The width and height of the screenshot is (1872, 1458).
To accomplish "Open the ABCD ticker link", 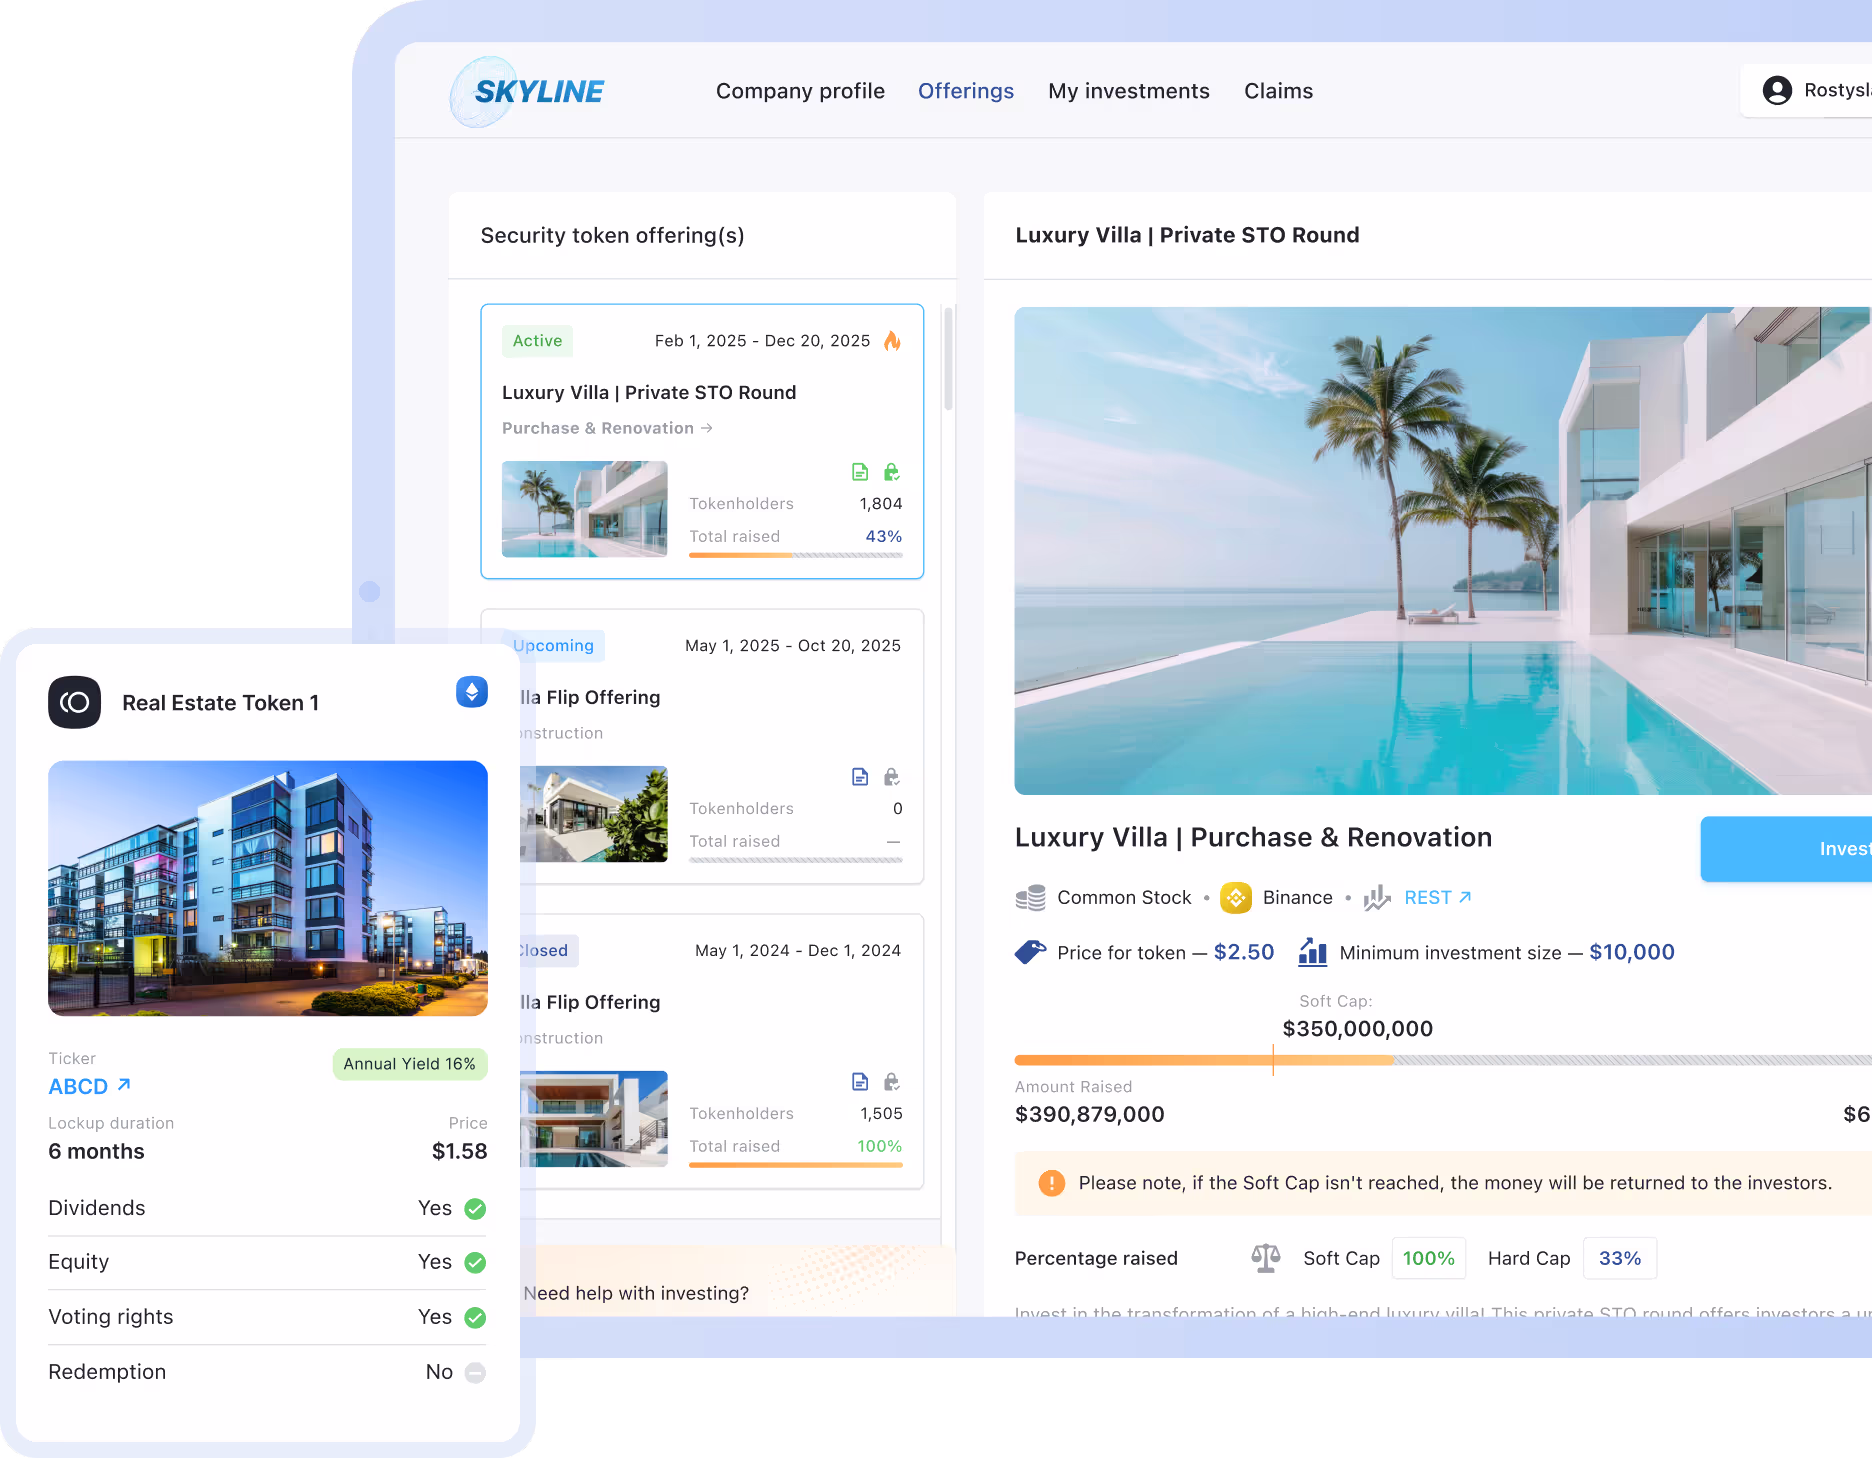I will (x=90, y=1087).
